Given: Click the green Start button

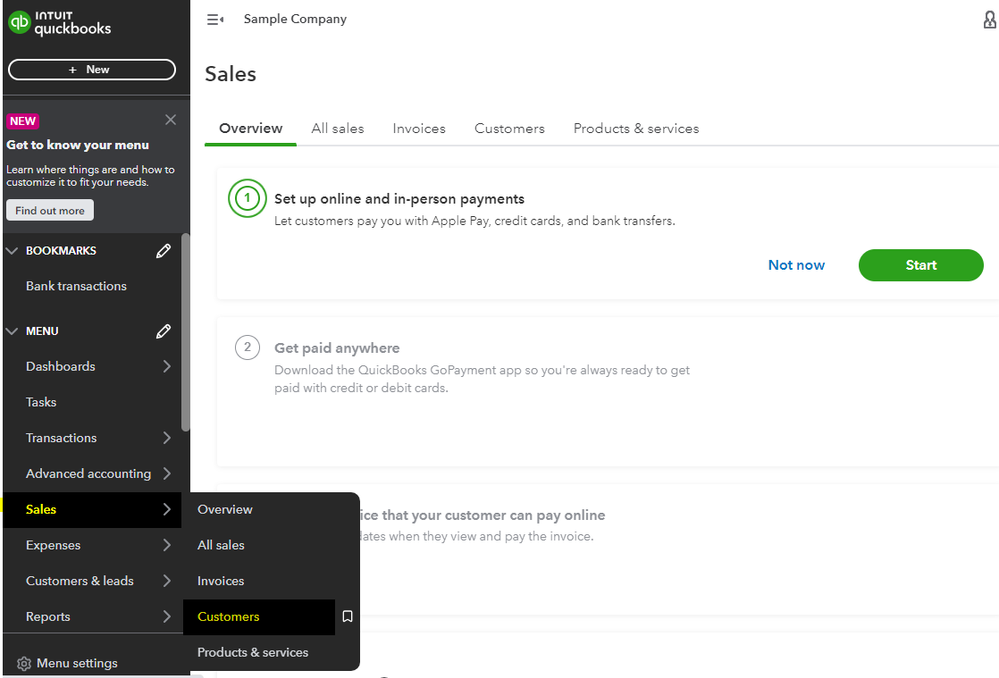Looking at the screenshot, I should 921,265.
